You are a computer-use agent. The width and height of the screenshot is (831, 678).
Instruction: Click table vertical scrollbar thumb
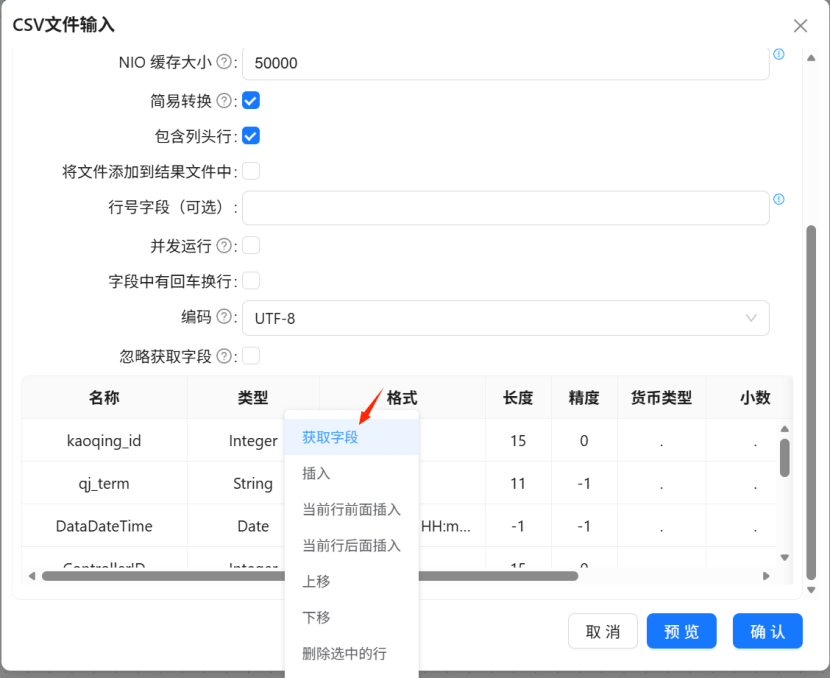pyautogui.click(x=785, y=457)
